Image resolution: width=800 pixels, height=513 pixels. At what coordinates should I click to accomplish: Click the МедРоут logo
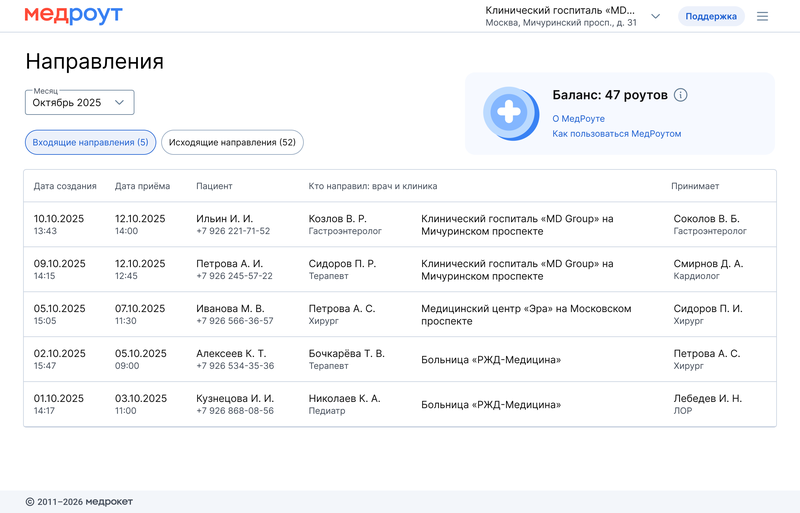73,16
